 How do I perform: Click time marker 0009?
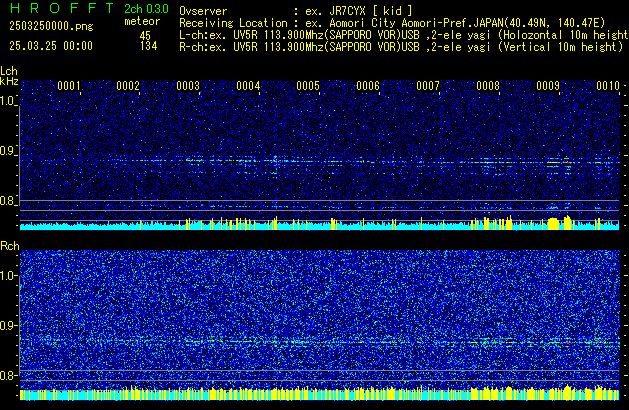(548, 86)
